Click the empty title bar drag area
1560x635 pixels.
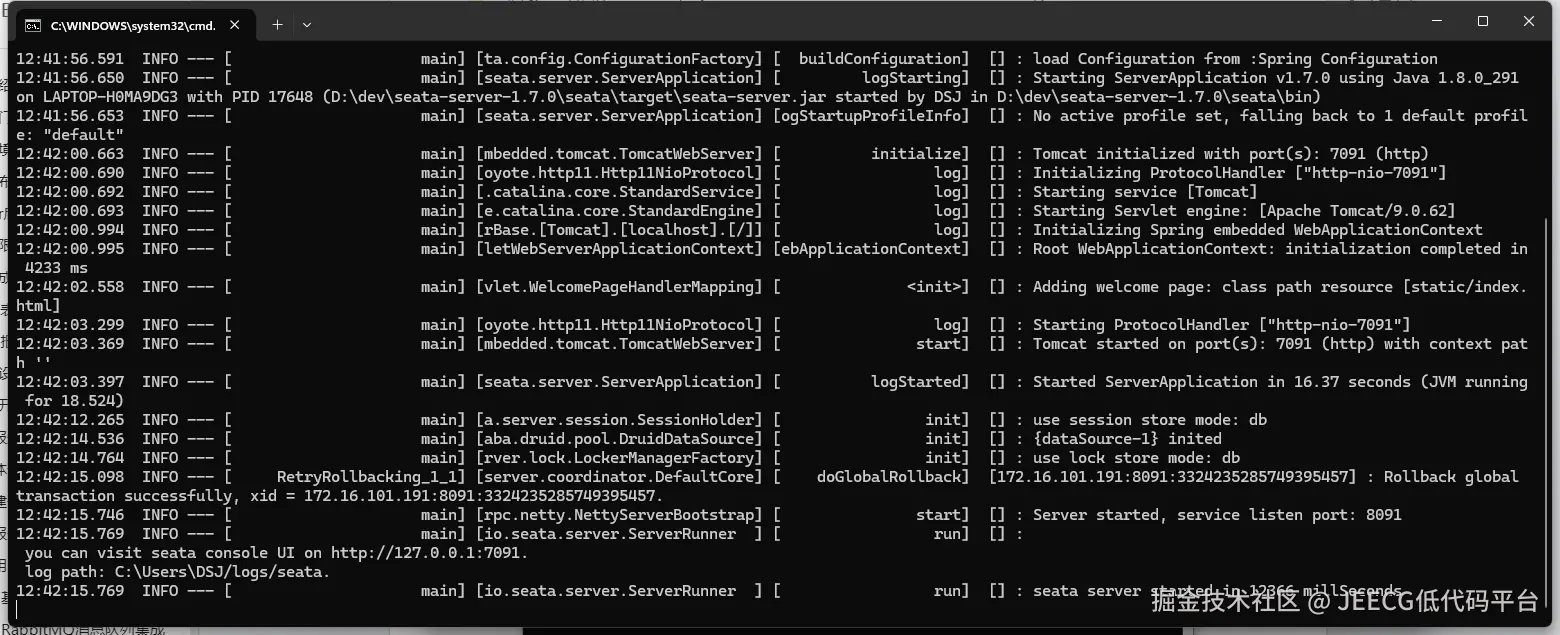point(850,23)
